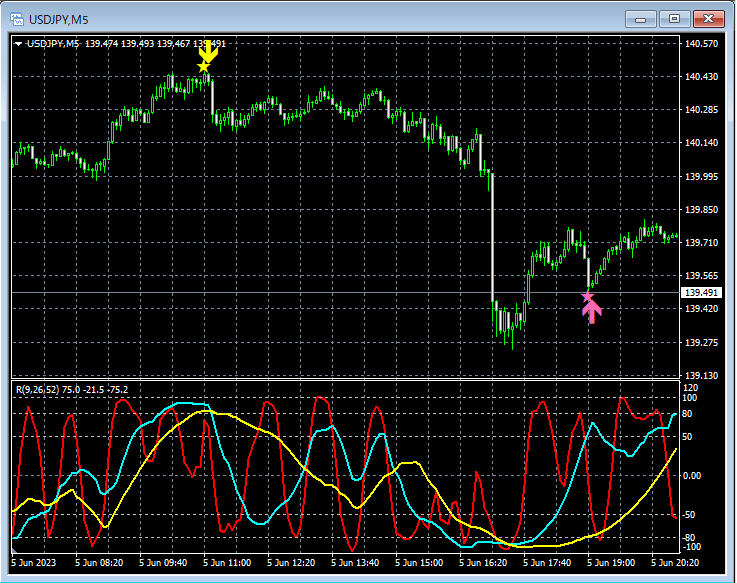The height and width of the screenshot is (583, 737).
Task: Click the USDJPY chart window icon
Action: 17,19
